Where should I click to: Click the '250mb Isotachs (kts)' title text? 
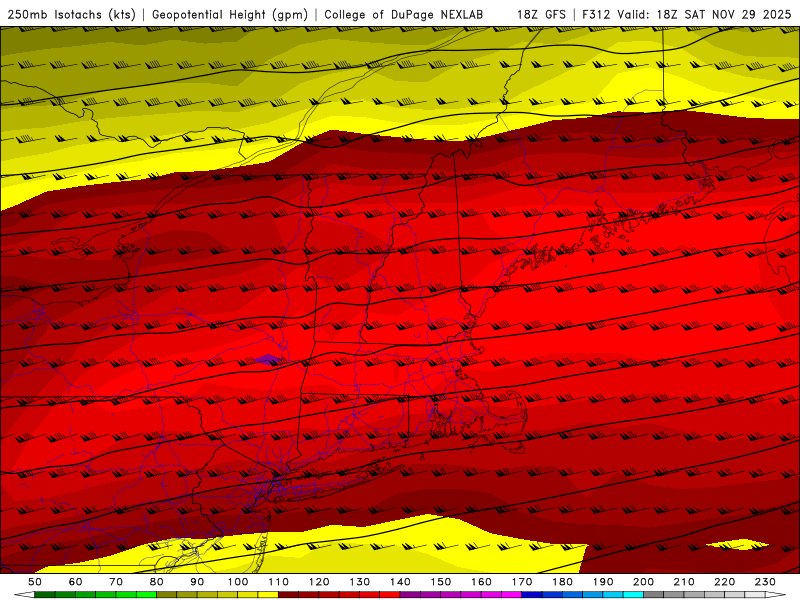click(71, 14)
